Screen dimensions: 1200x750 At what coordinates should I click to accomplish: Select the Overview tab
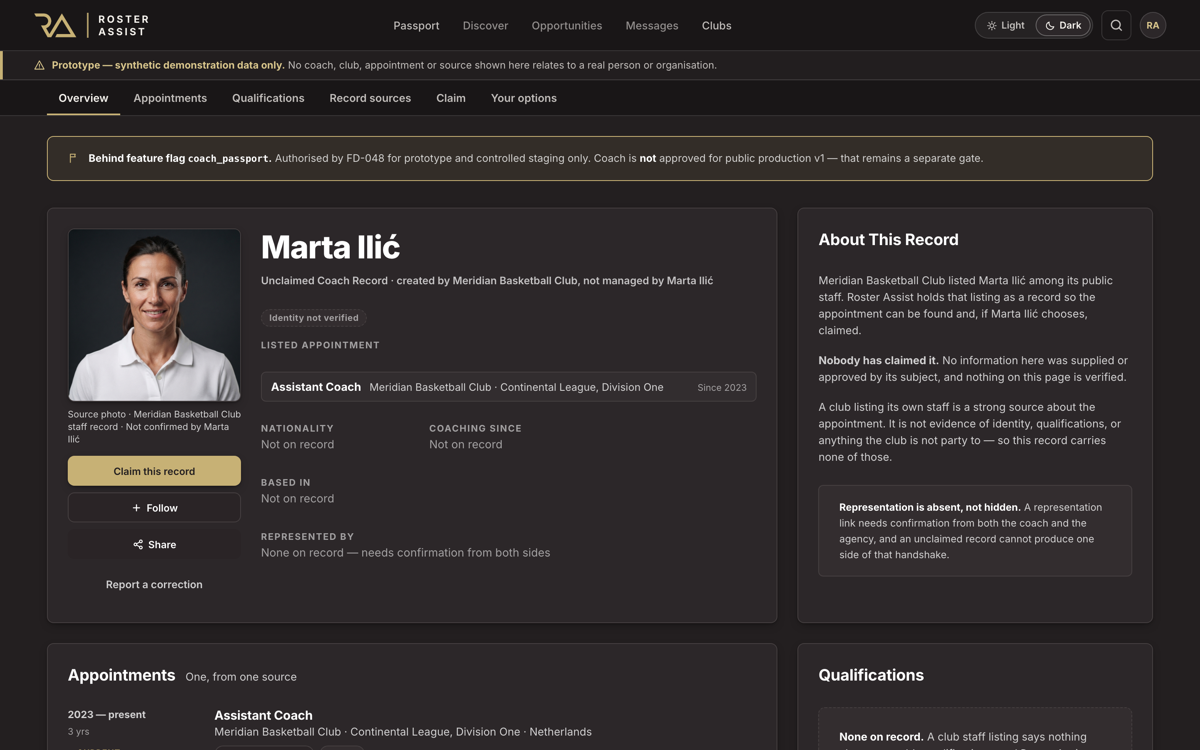tap(83, 98)
